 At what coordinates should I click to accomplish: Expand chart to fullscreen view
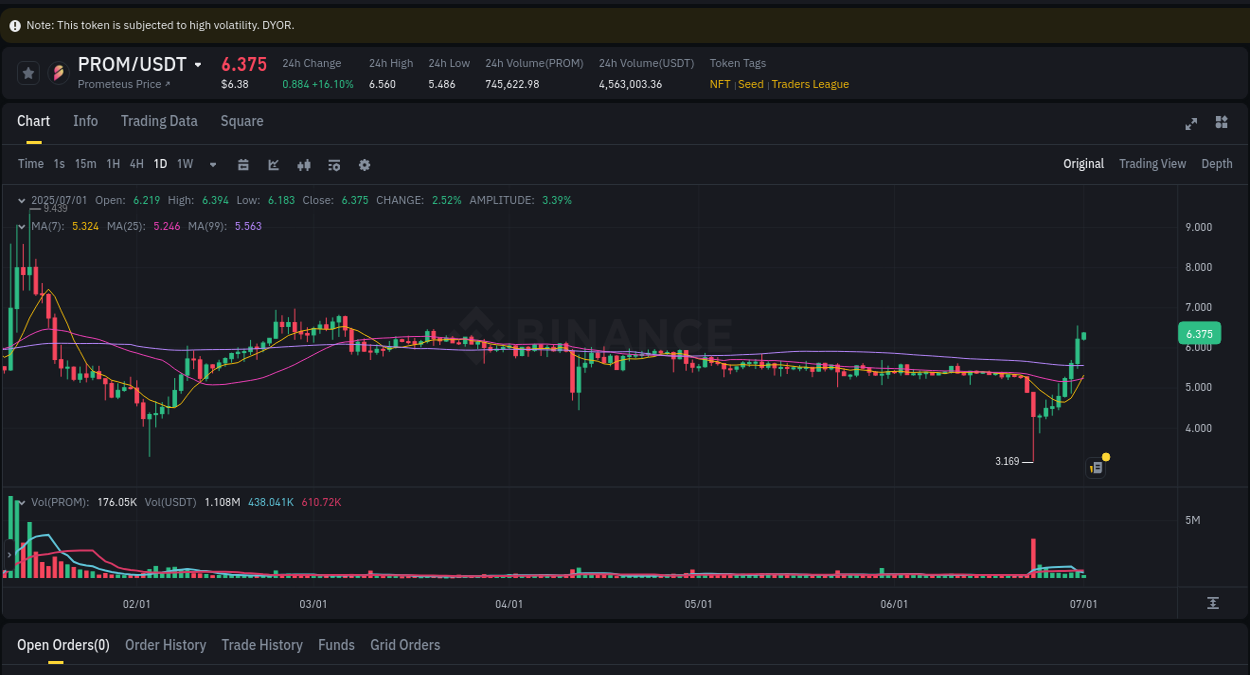coord(1191,124)
